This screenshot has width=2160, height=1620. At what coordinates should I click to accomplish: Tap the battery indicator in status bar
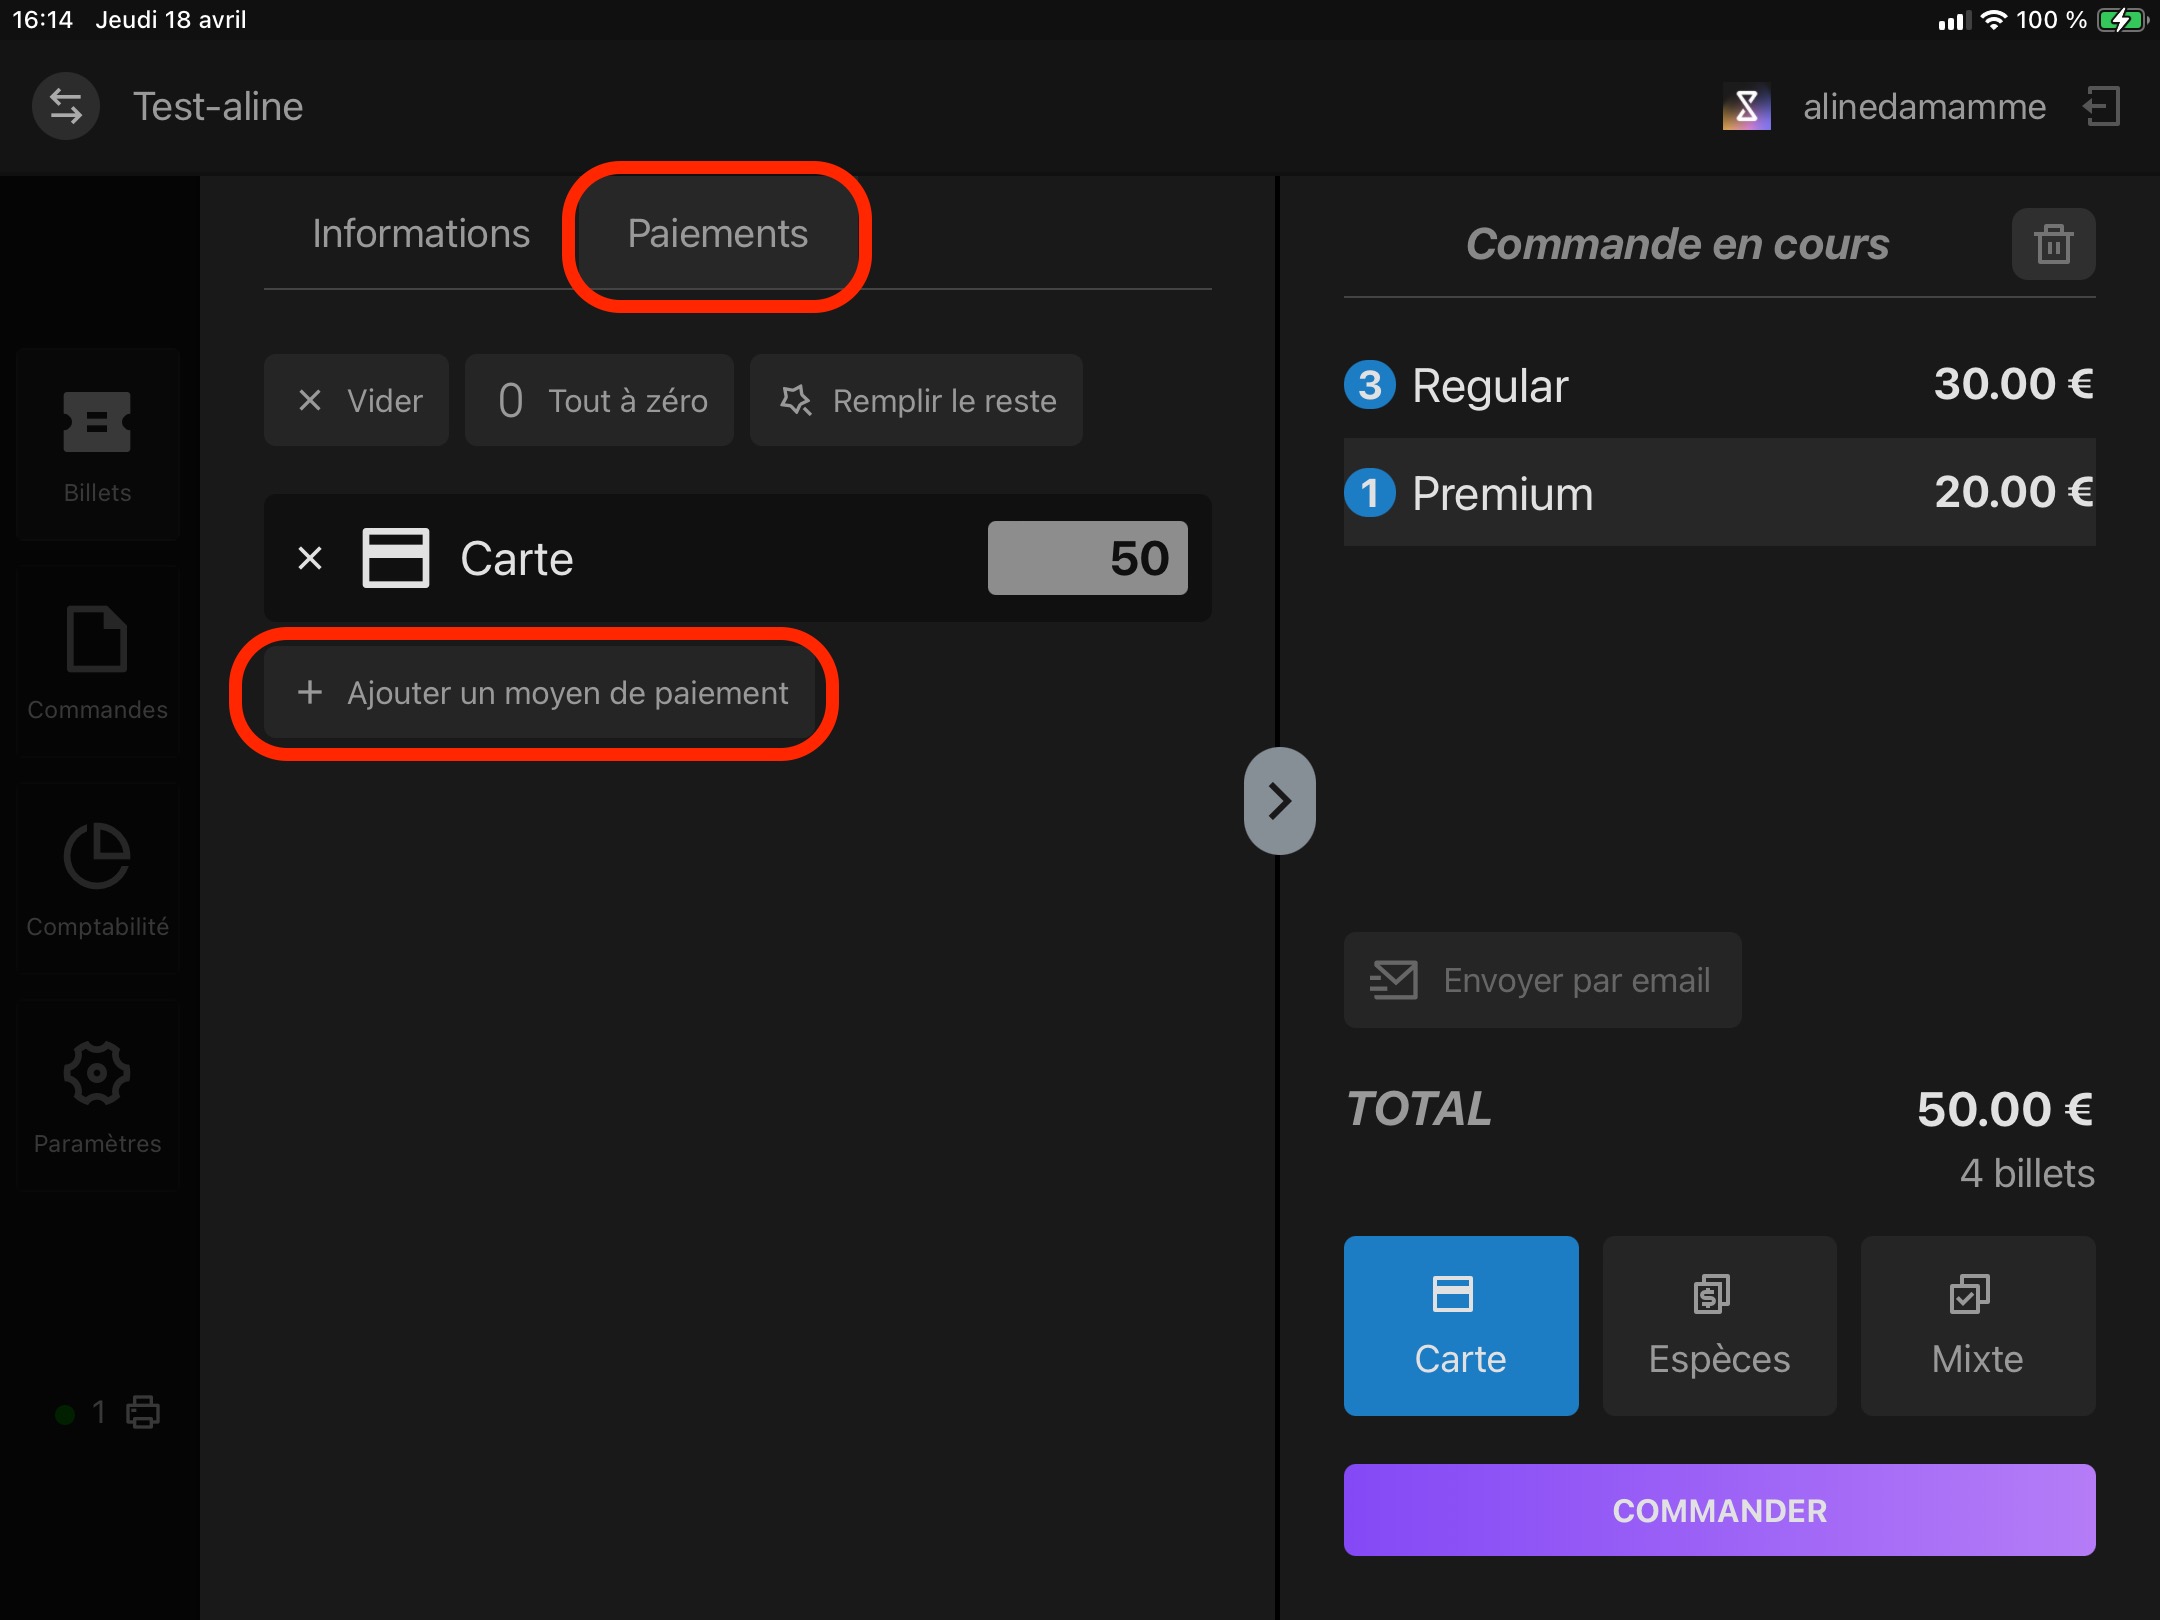[2122, 20]
